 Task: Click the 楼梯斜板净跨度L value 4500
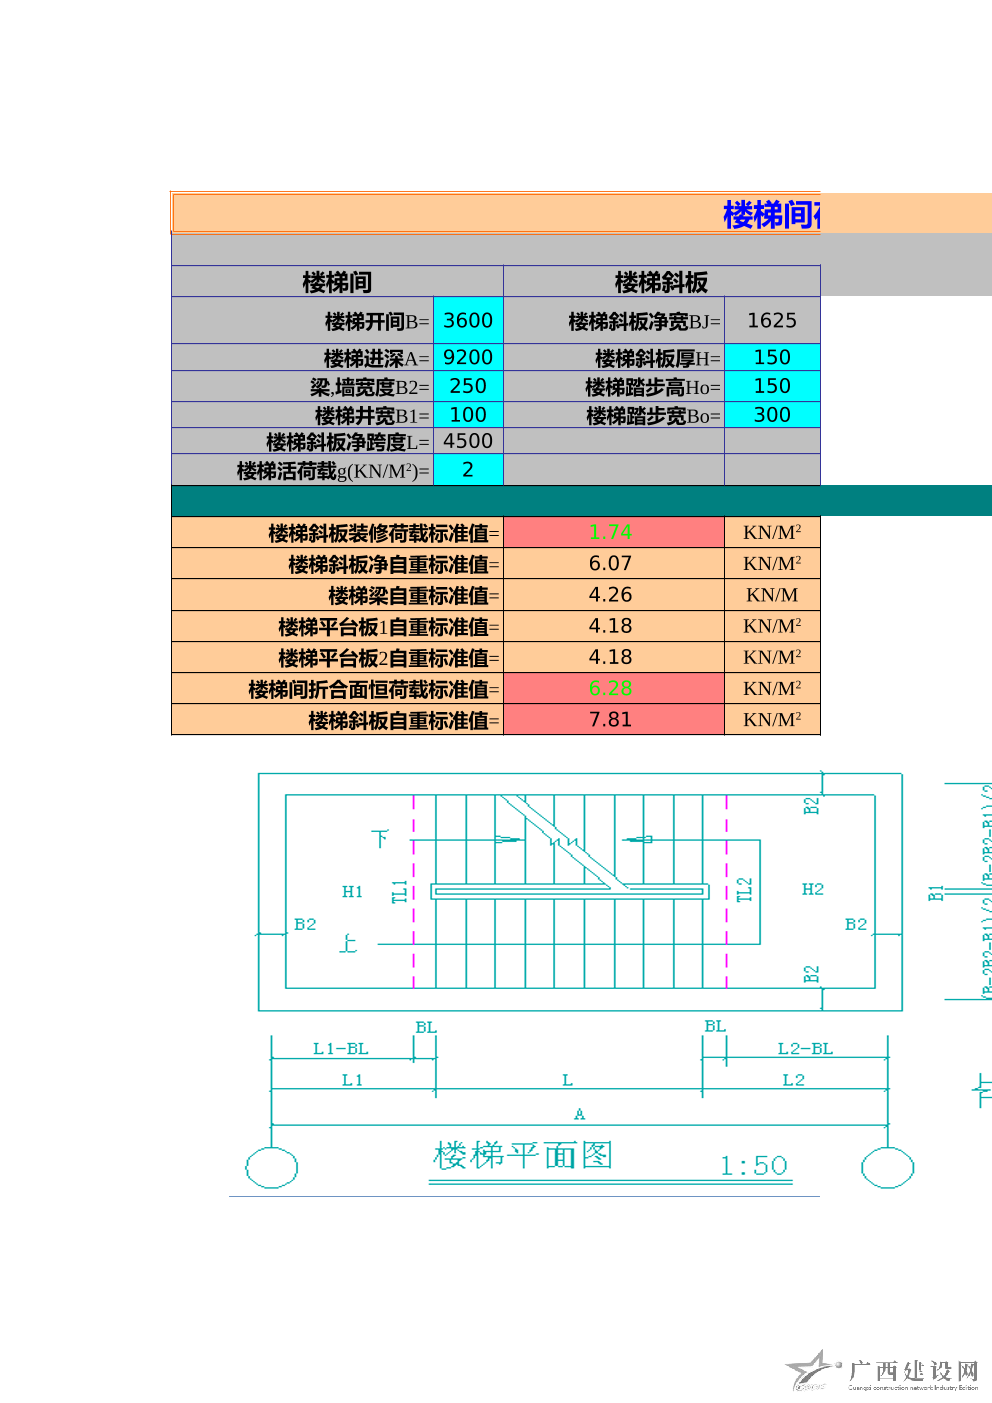point(468,441)
